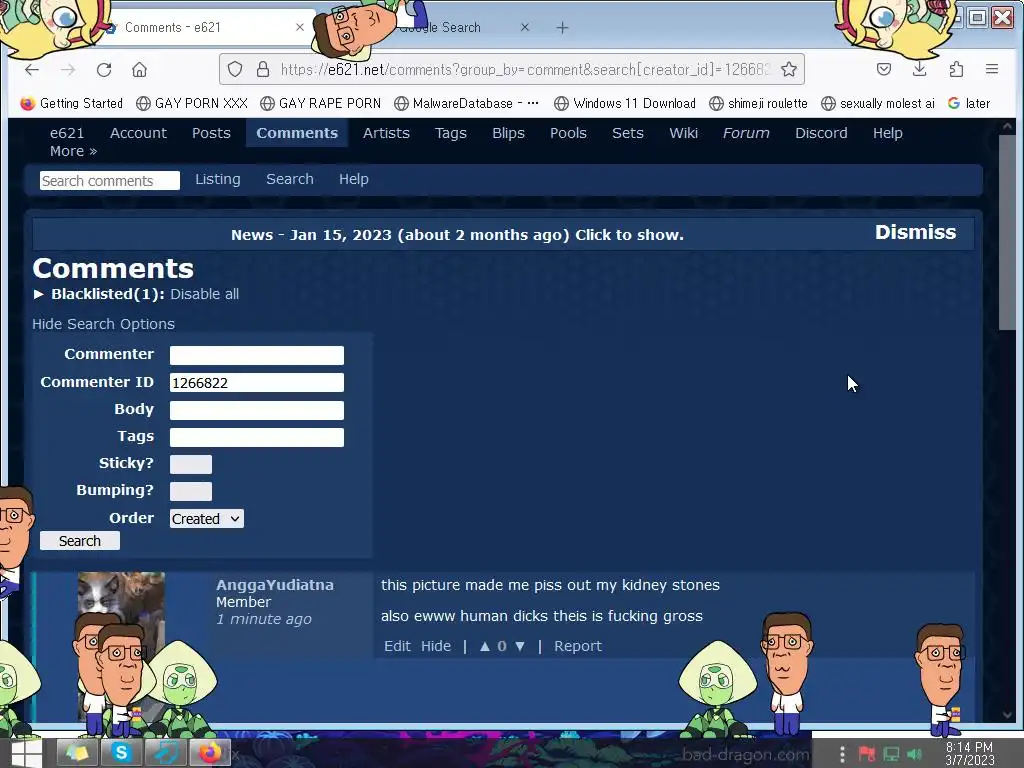Screen dimensions: 1024x768
Task: Go to Blips
Action: pos(508,133)
